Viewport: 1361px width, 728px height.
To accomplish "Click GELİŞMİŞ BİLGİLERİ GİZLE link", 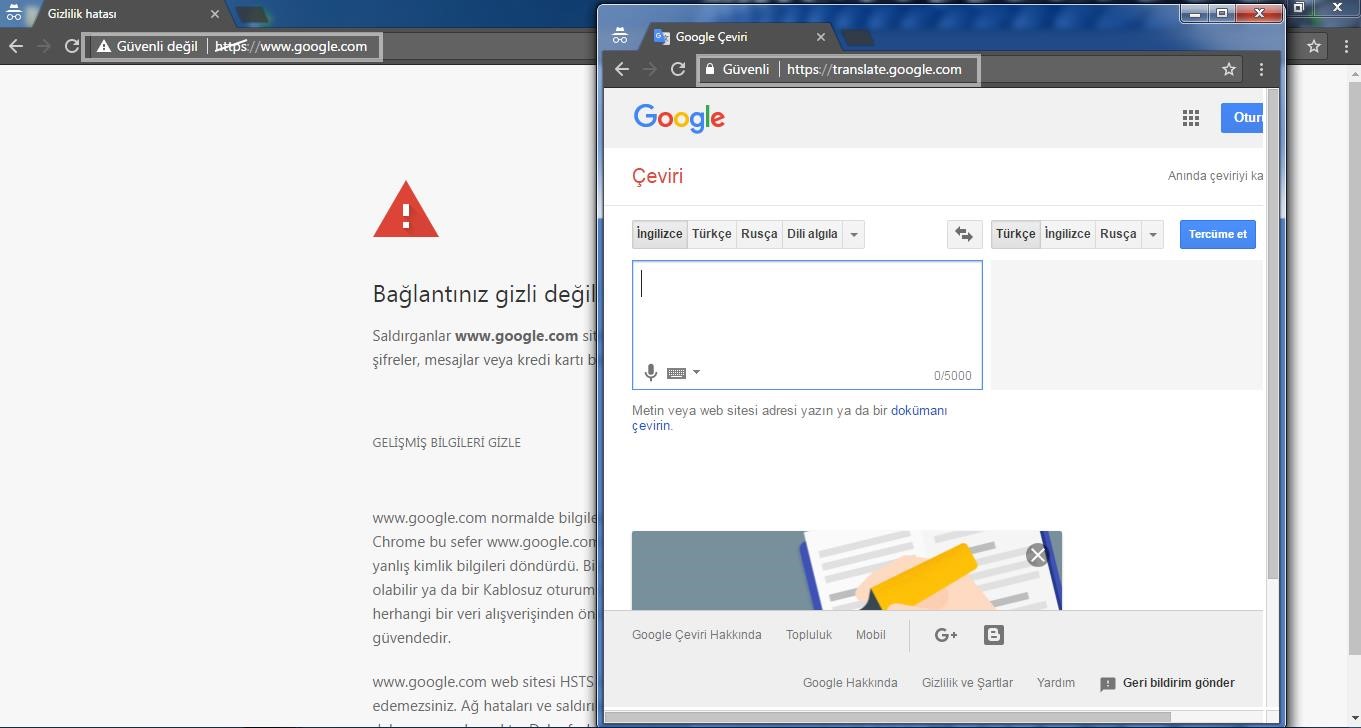I will [x=446, y=442].
